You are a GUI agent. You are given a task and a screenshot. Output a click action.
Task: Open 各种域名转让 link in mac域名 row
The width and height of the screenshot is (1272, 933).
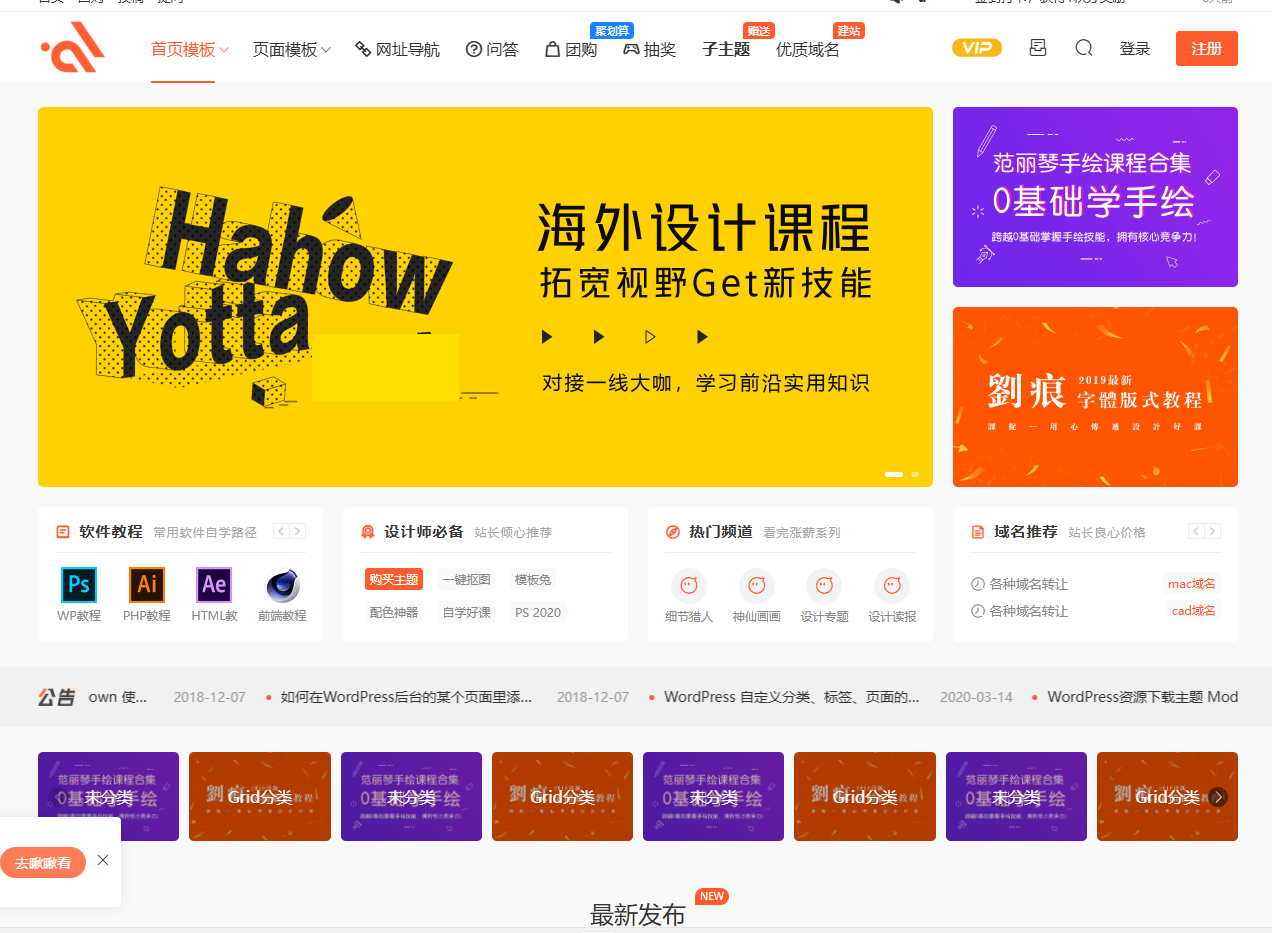[x=1028, y=584]
